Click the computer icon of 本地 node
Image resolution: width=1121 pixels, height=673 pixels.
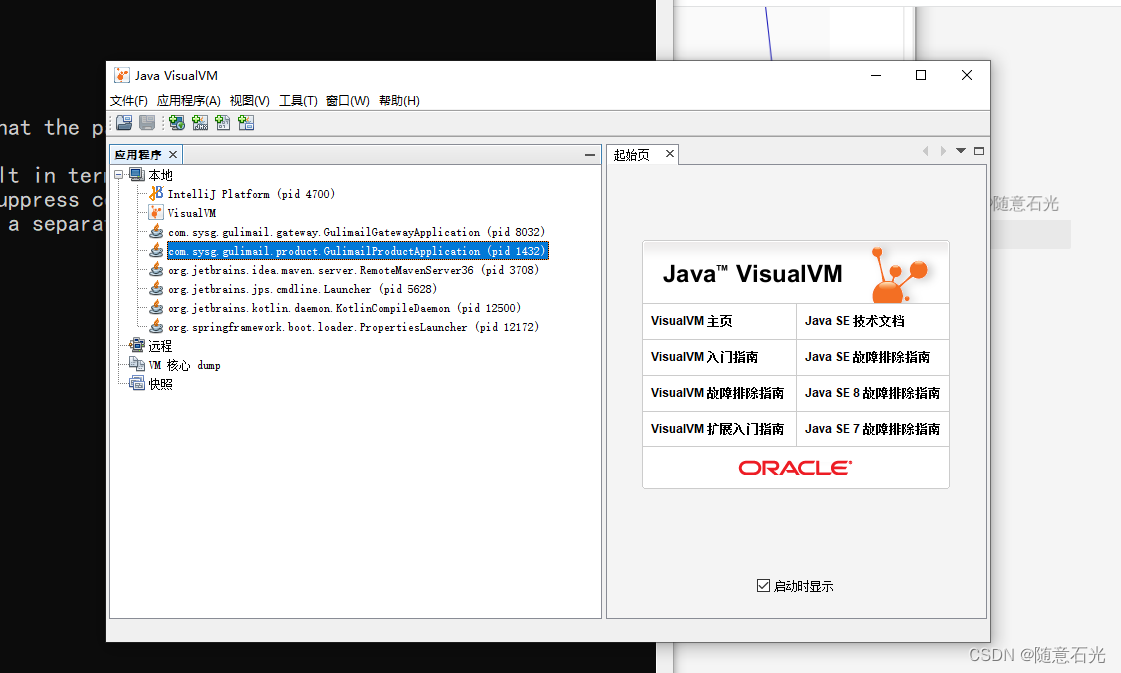pos(137,175)
